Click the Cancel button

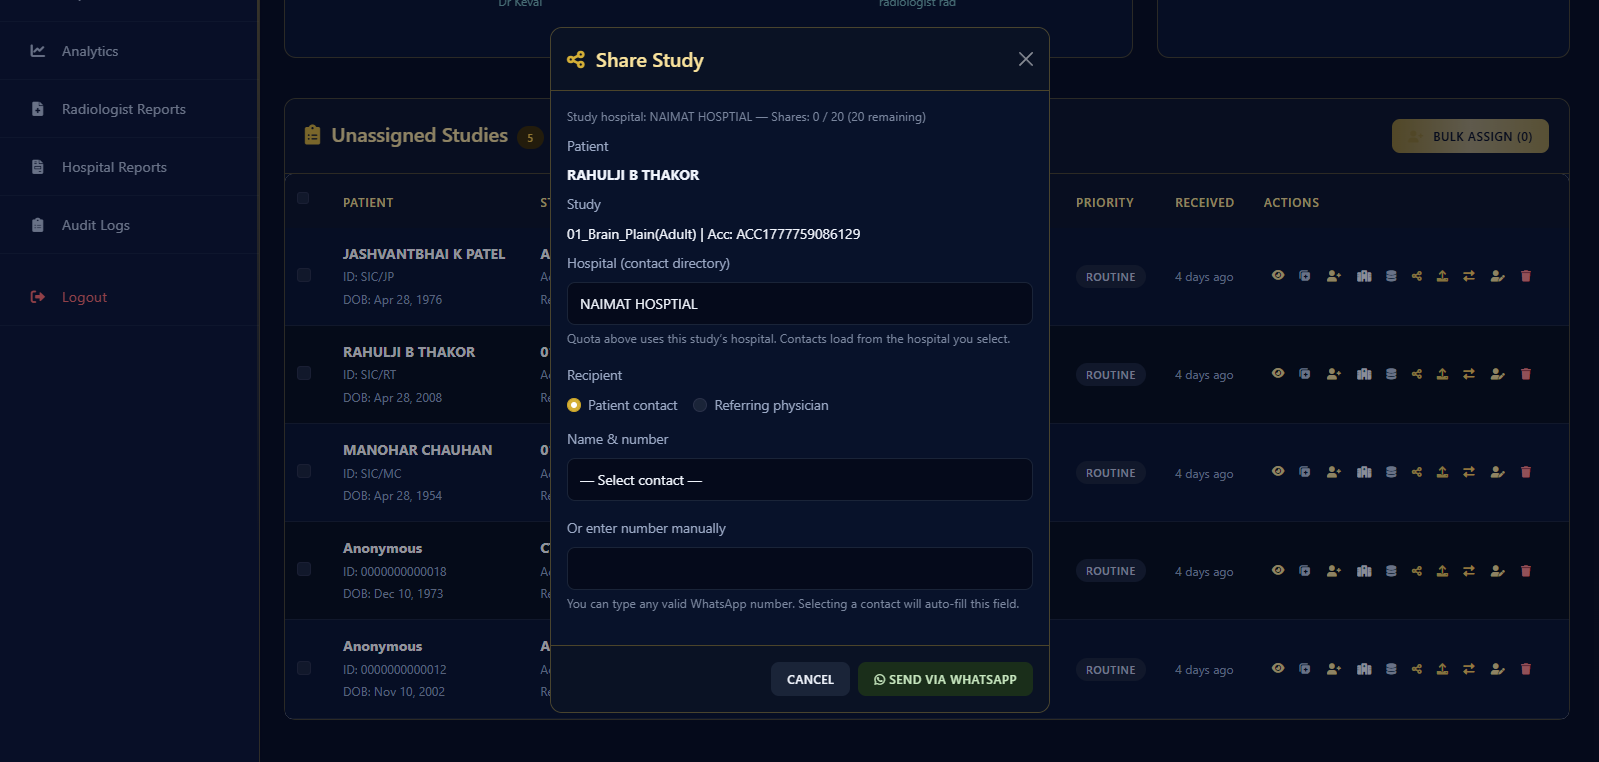coord(810,679)
